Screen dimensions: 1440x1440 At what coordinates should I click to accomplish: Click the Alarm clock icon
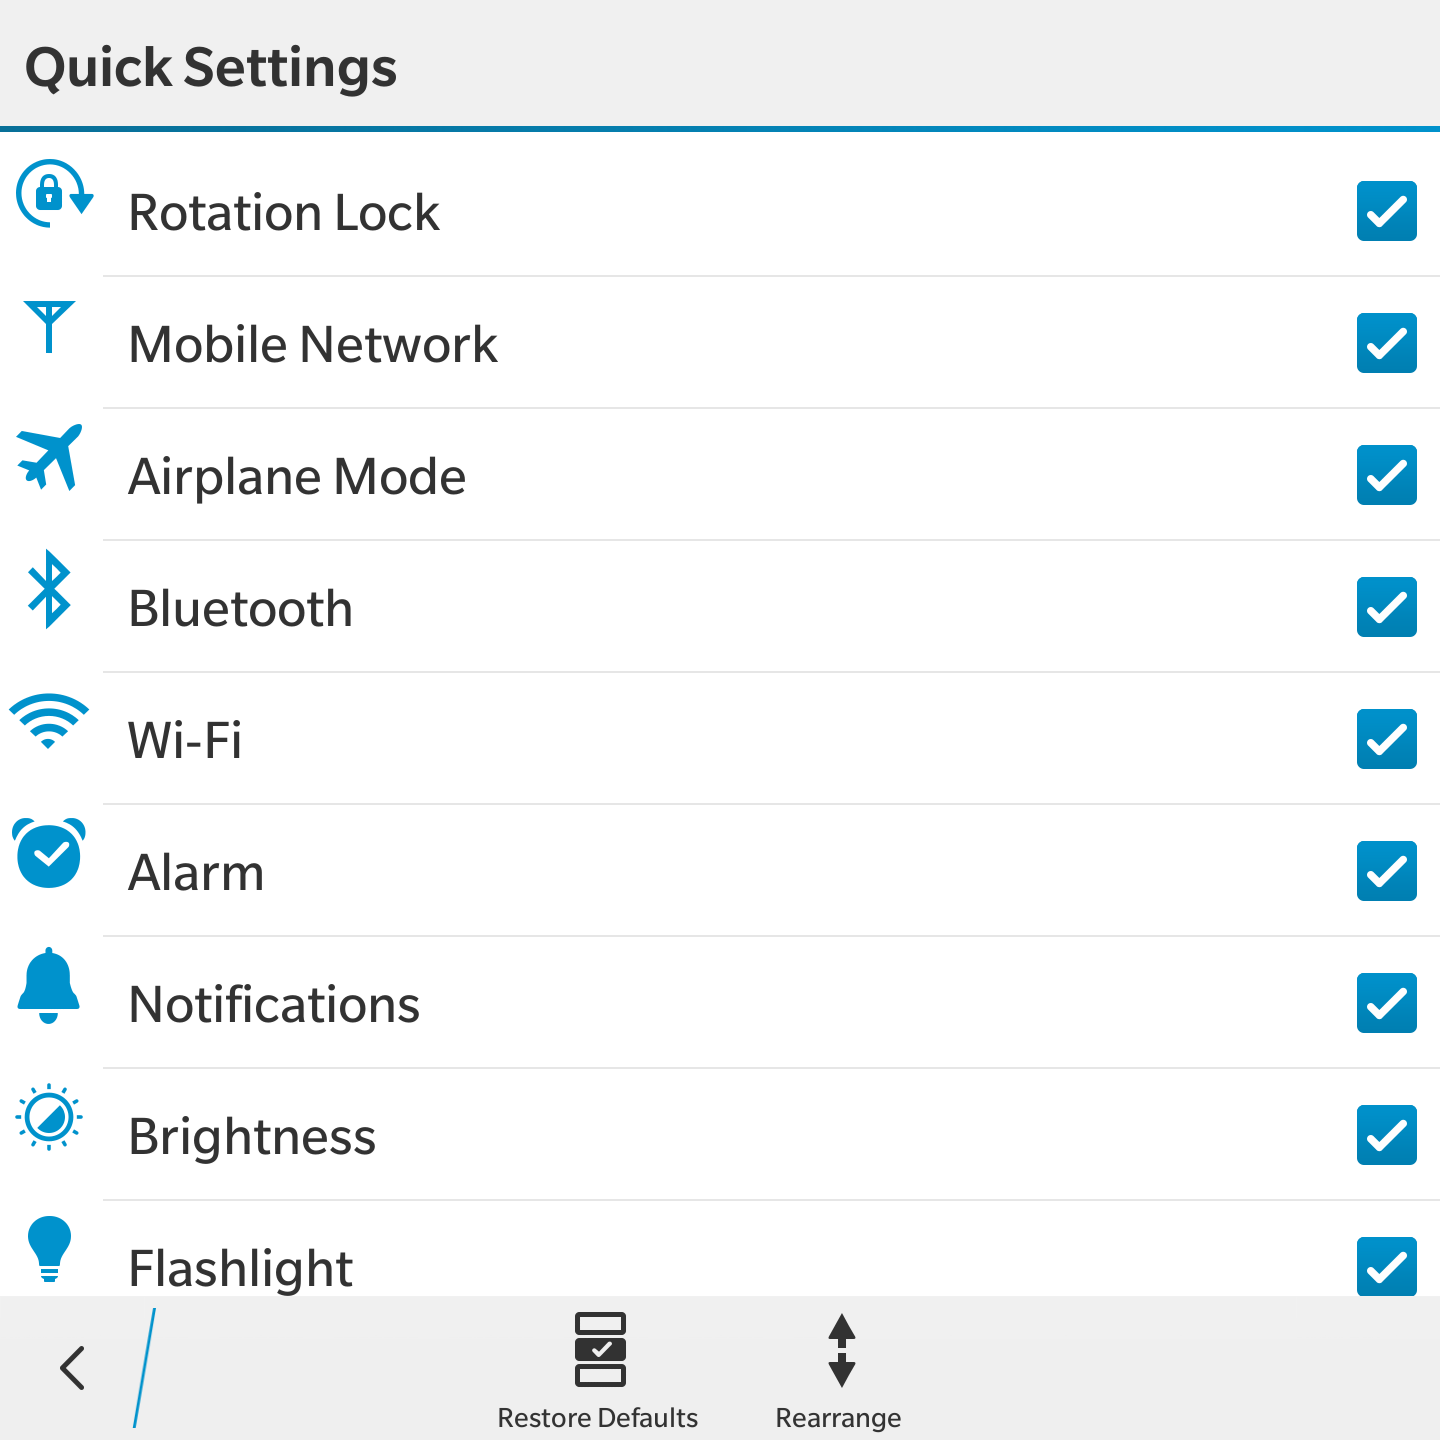click(49, 853)
